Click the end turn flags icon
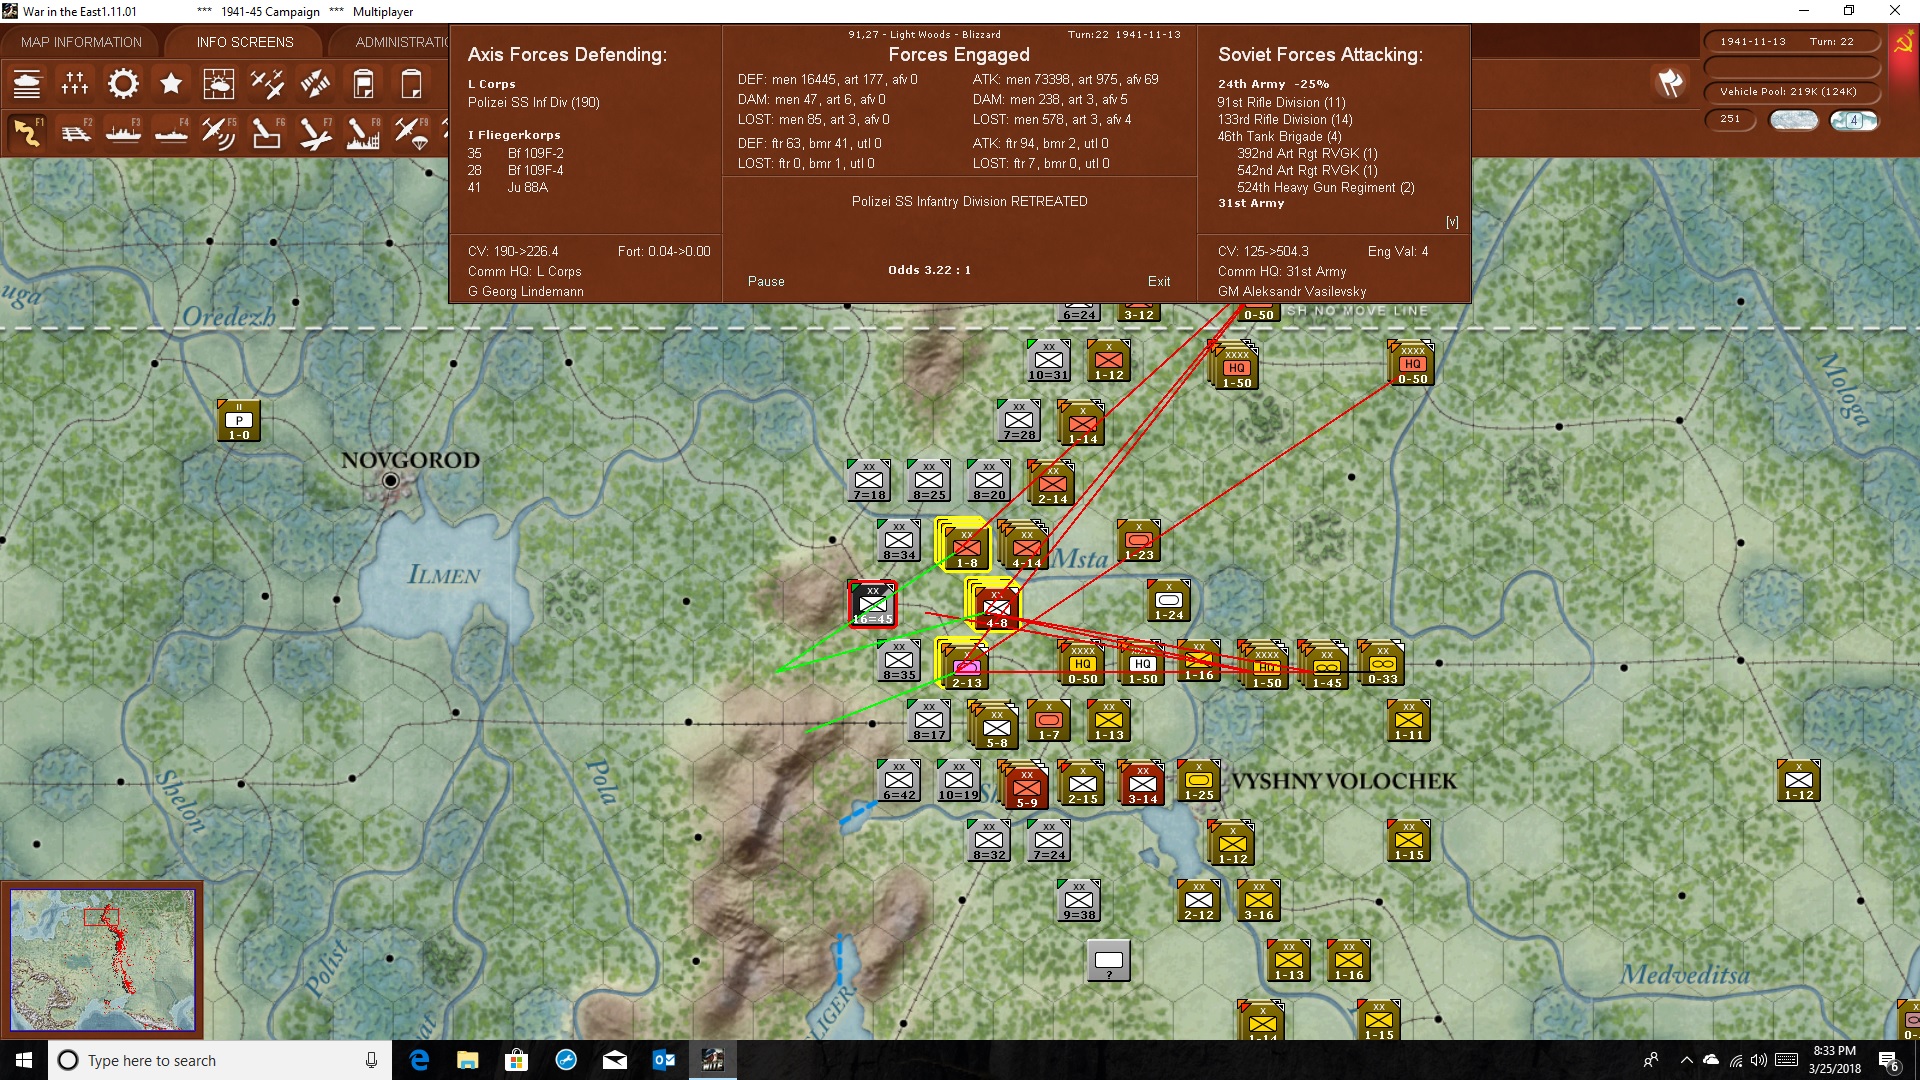This screenshot has height=1080, width=1920. pos(1670,83)
